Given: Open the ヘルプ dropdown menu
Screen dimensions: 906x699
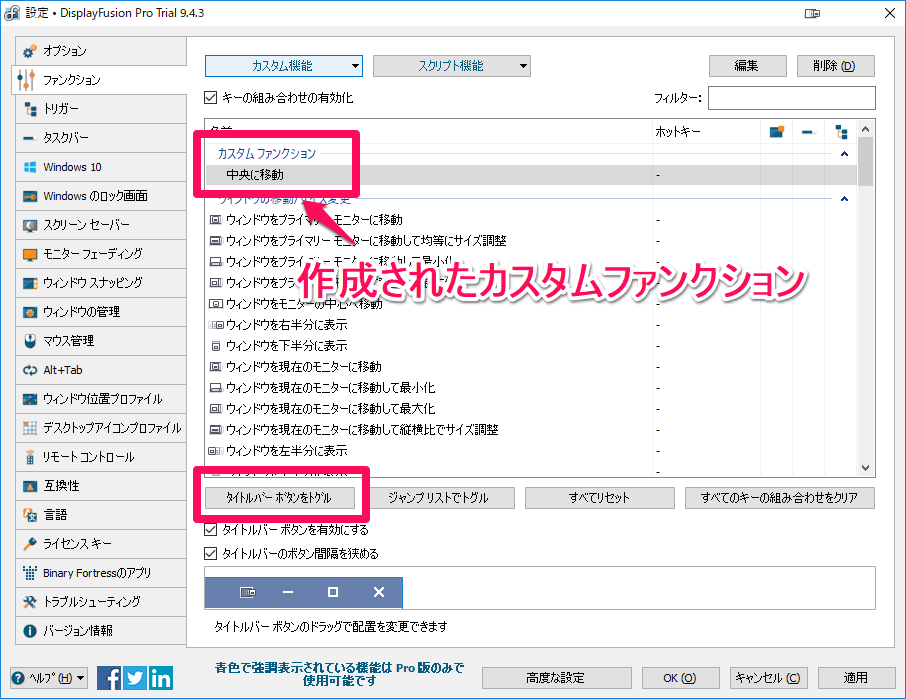Looking at the screenshot, I should click(x=49, y=678).
